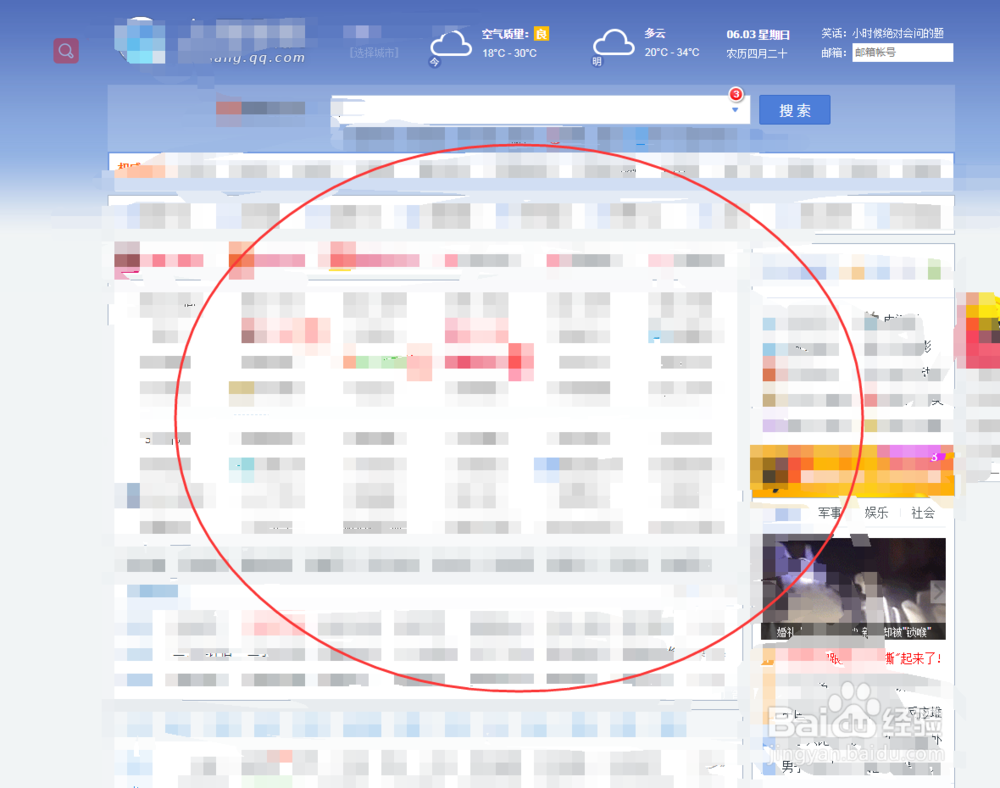
Task: Switch to the 娱乐 news tab
Action: click(876, 513)
